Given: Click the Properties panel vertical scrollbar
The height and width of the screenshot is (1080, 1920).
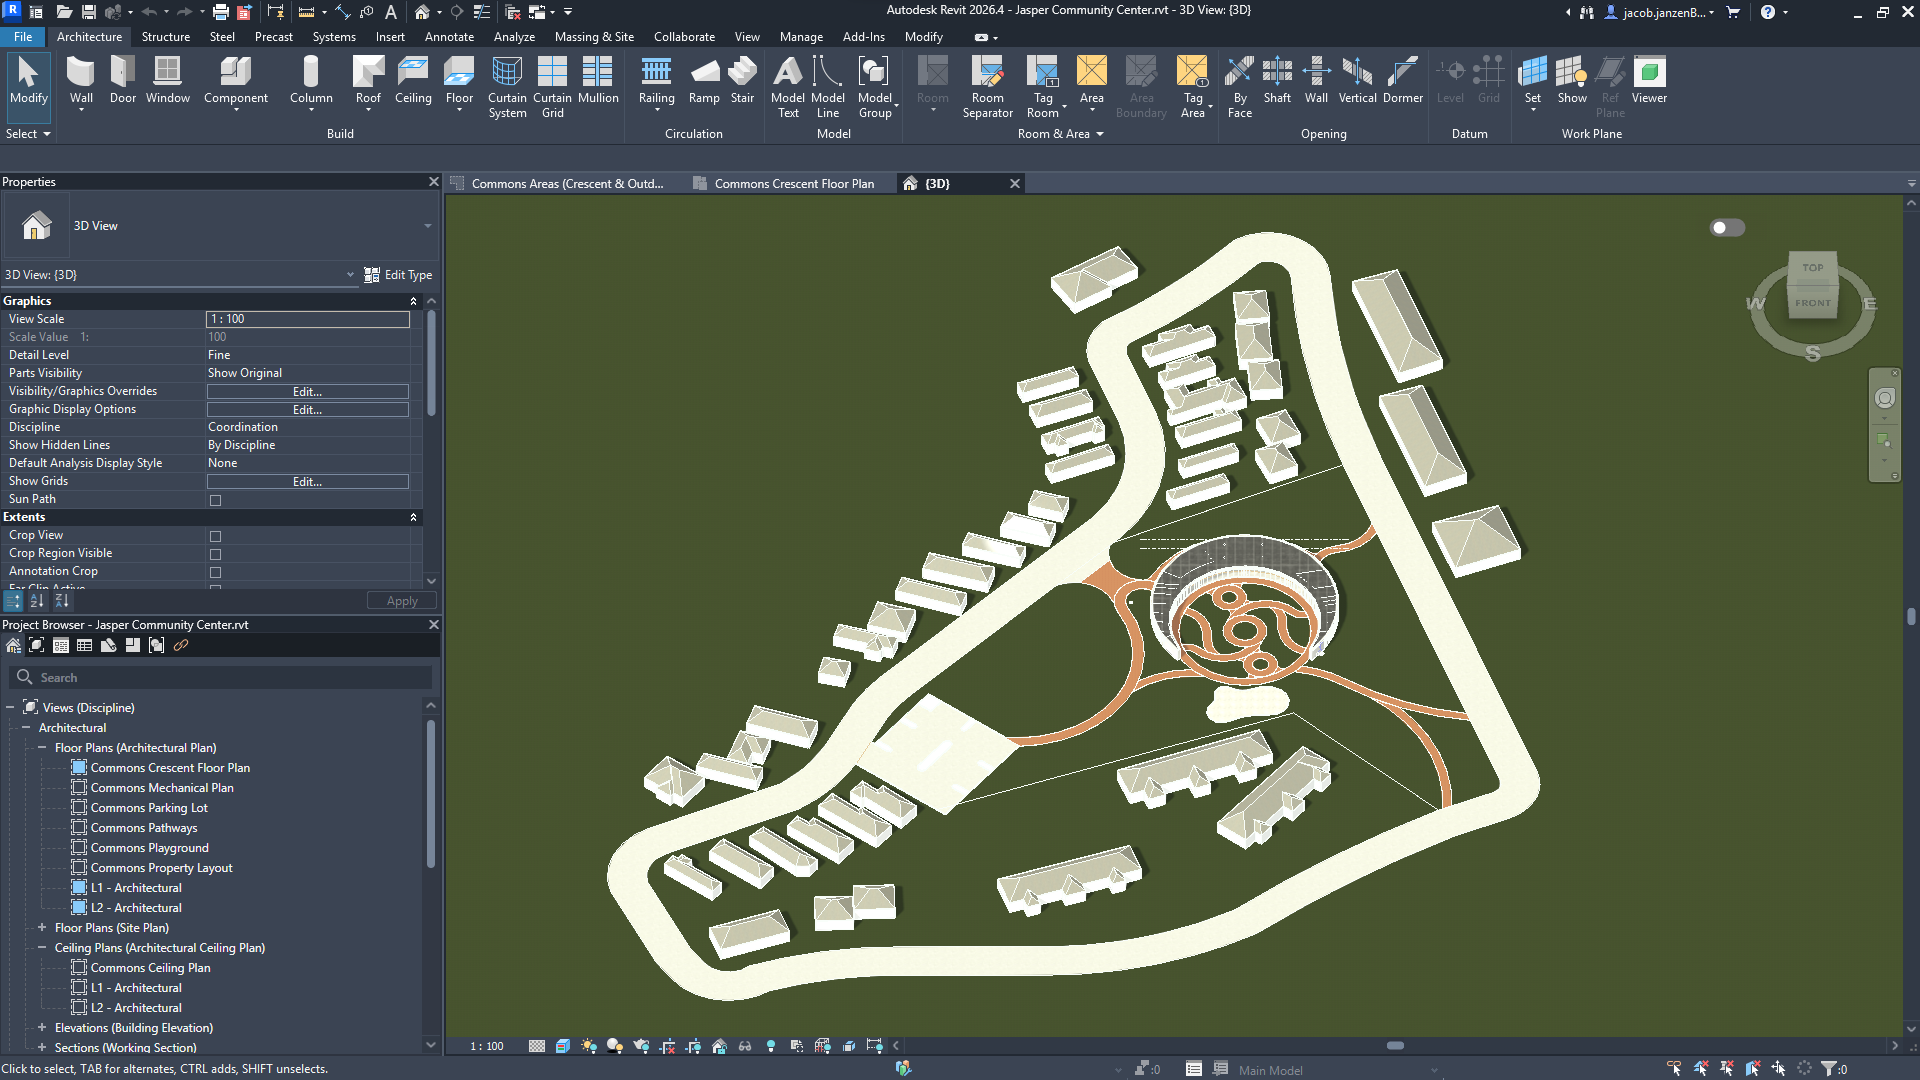Looking at the screenshot, I should [x=431, y=362].
